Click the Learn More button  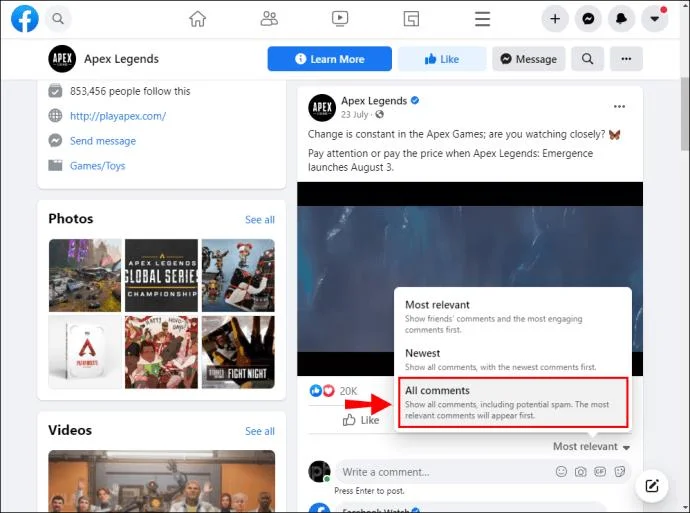point(330,59)
